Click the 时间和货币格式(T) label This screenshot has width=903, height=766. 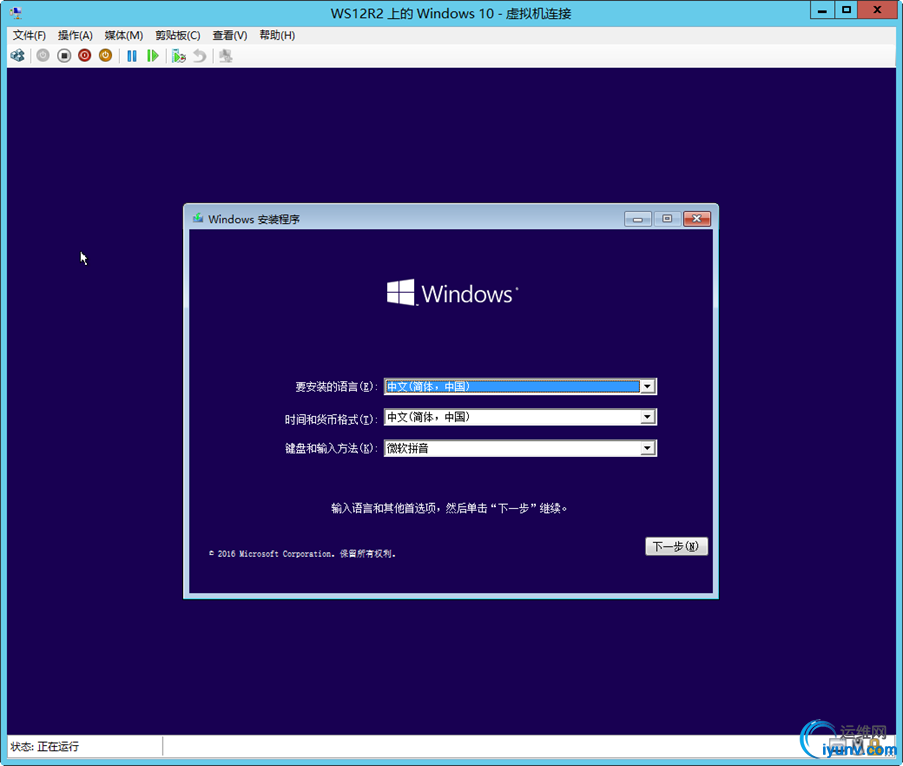click(331, 419)
